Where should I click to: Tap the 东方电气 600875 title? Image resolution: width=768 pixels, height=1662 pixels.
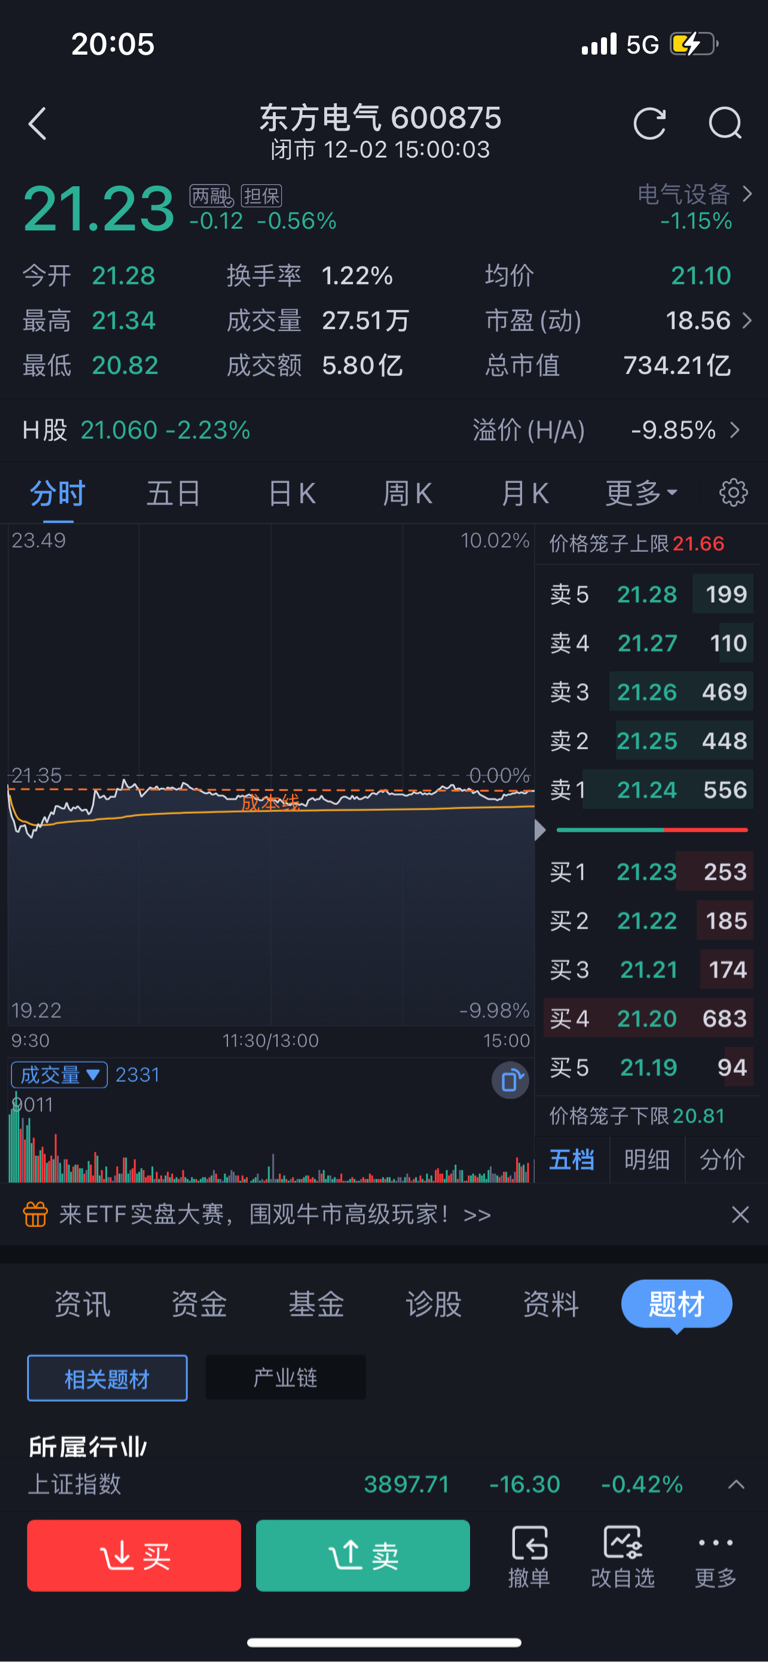(380, 118)
